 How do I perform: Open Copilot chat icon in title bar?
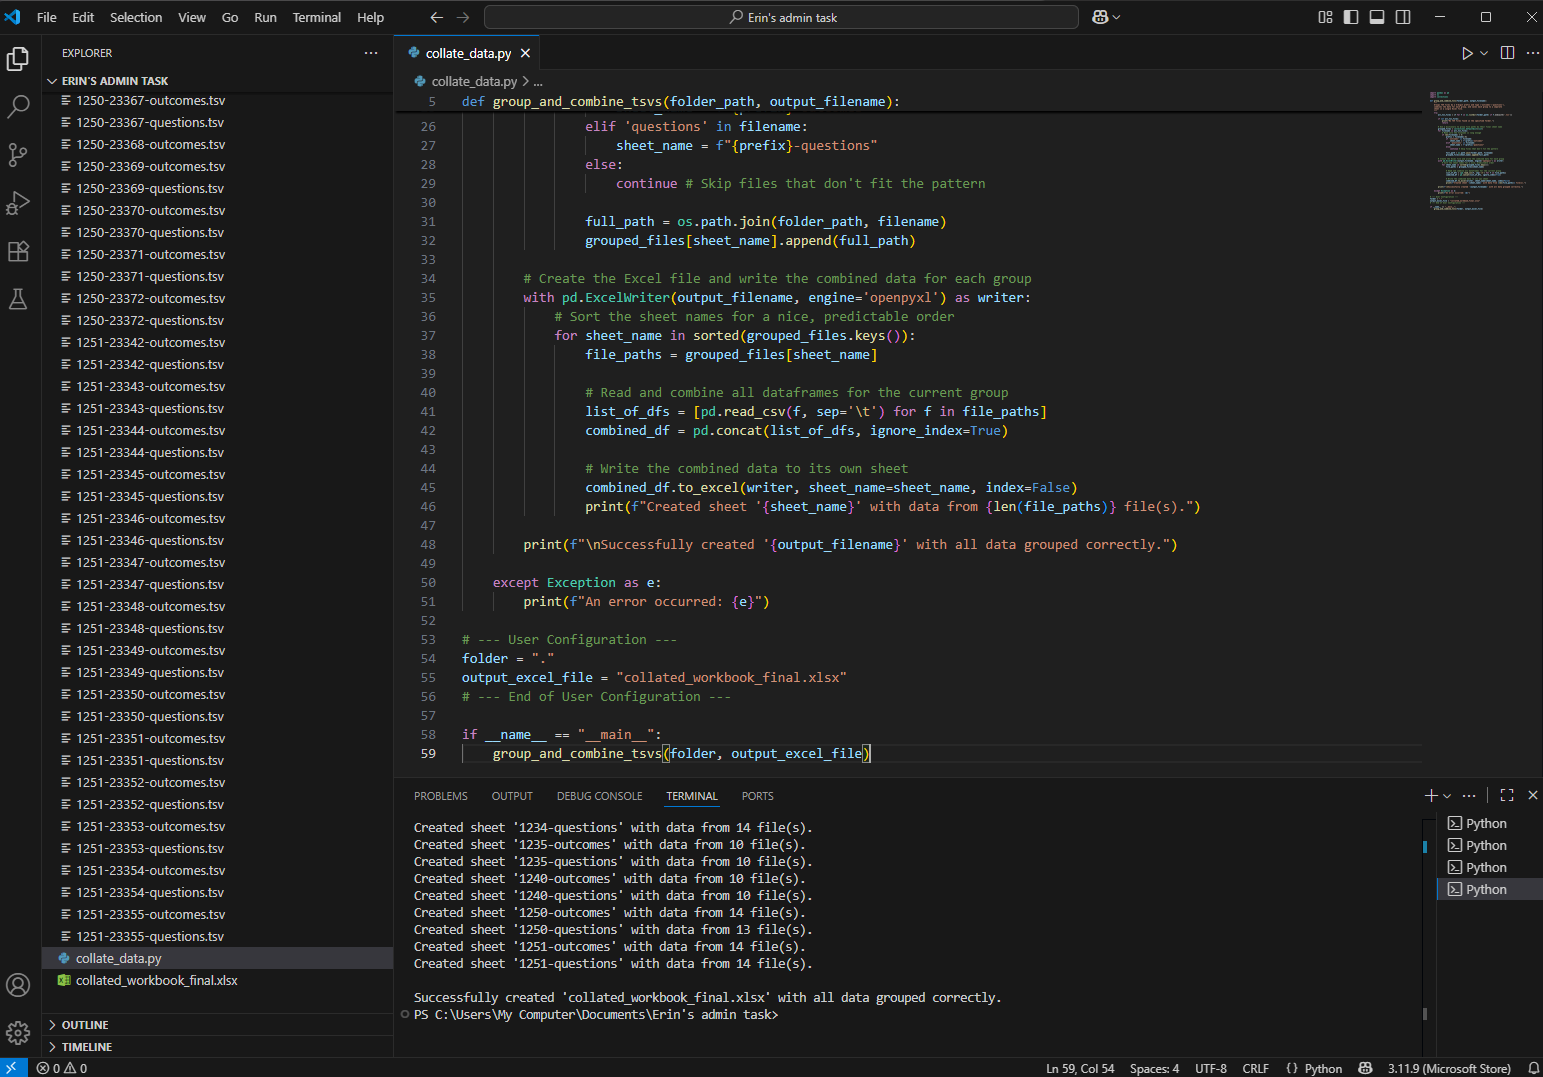(1100, 17)
